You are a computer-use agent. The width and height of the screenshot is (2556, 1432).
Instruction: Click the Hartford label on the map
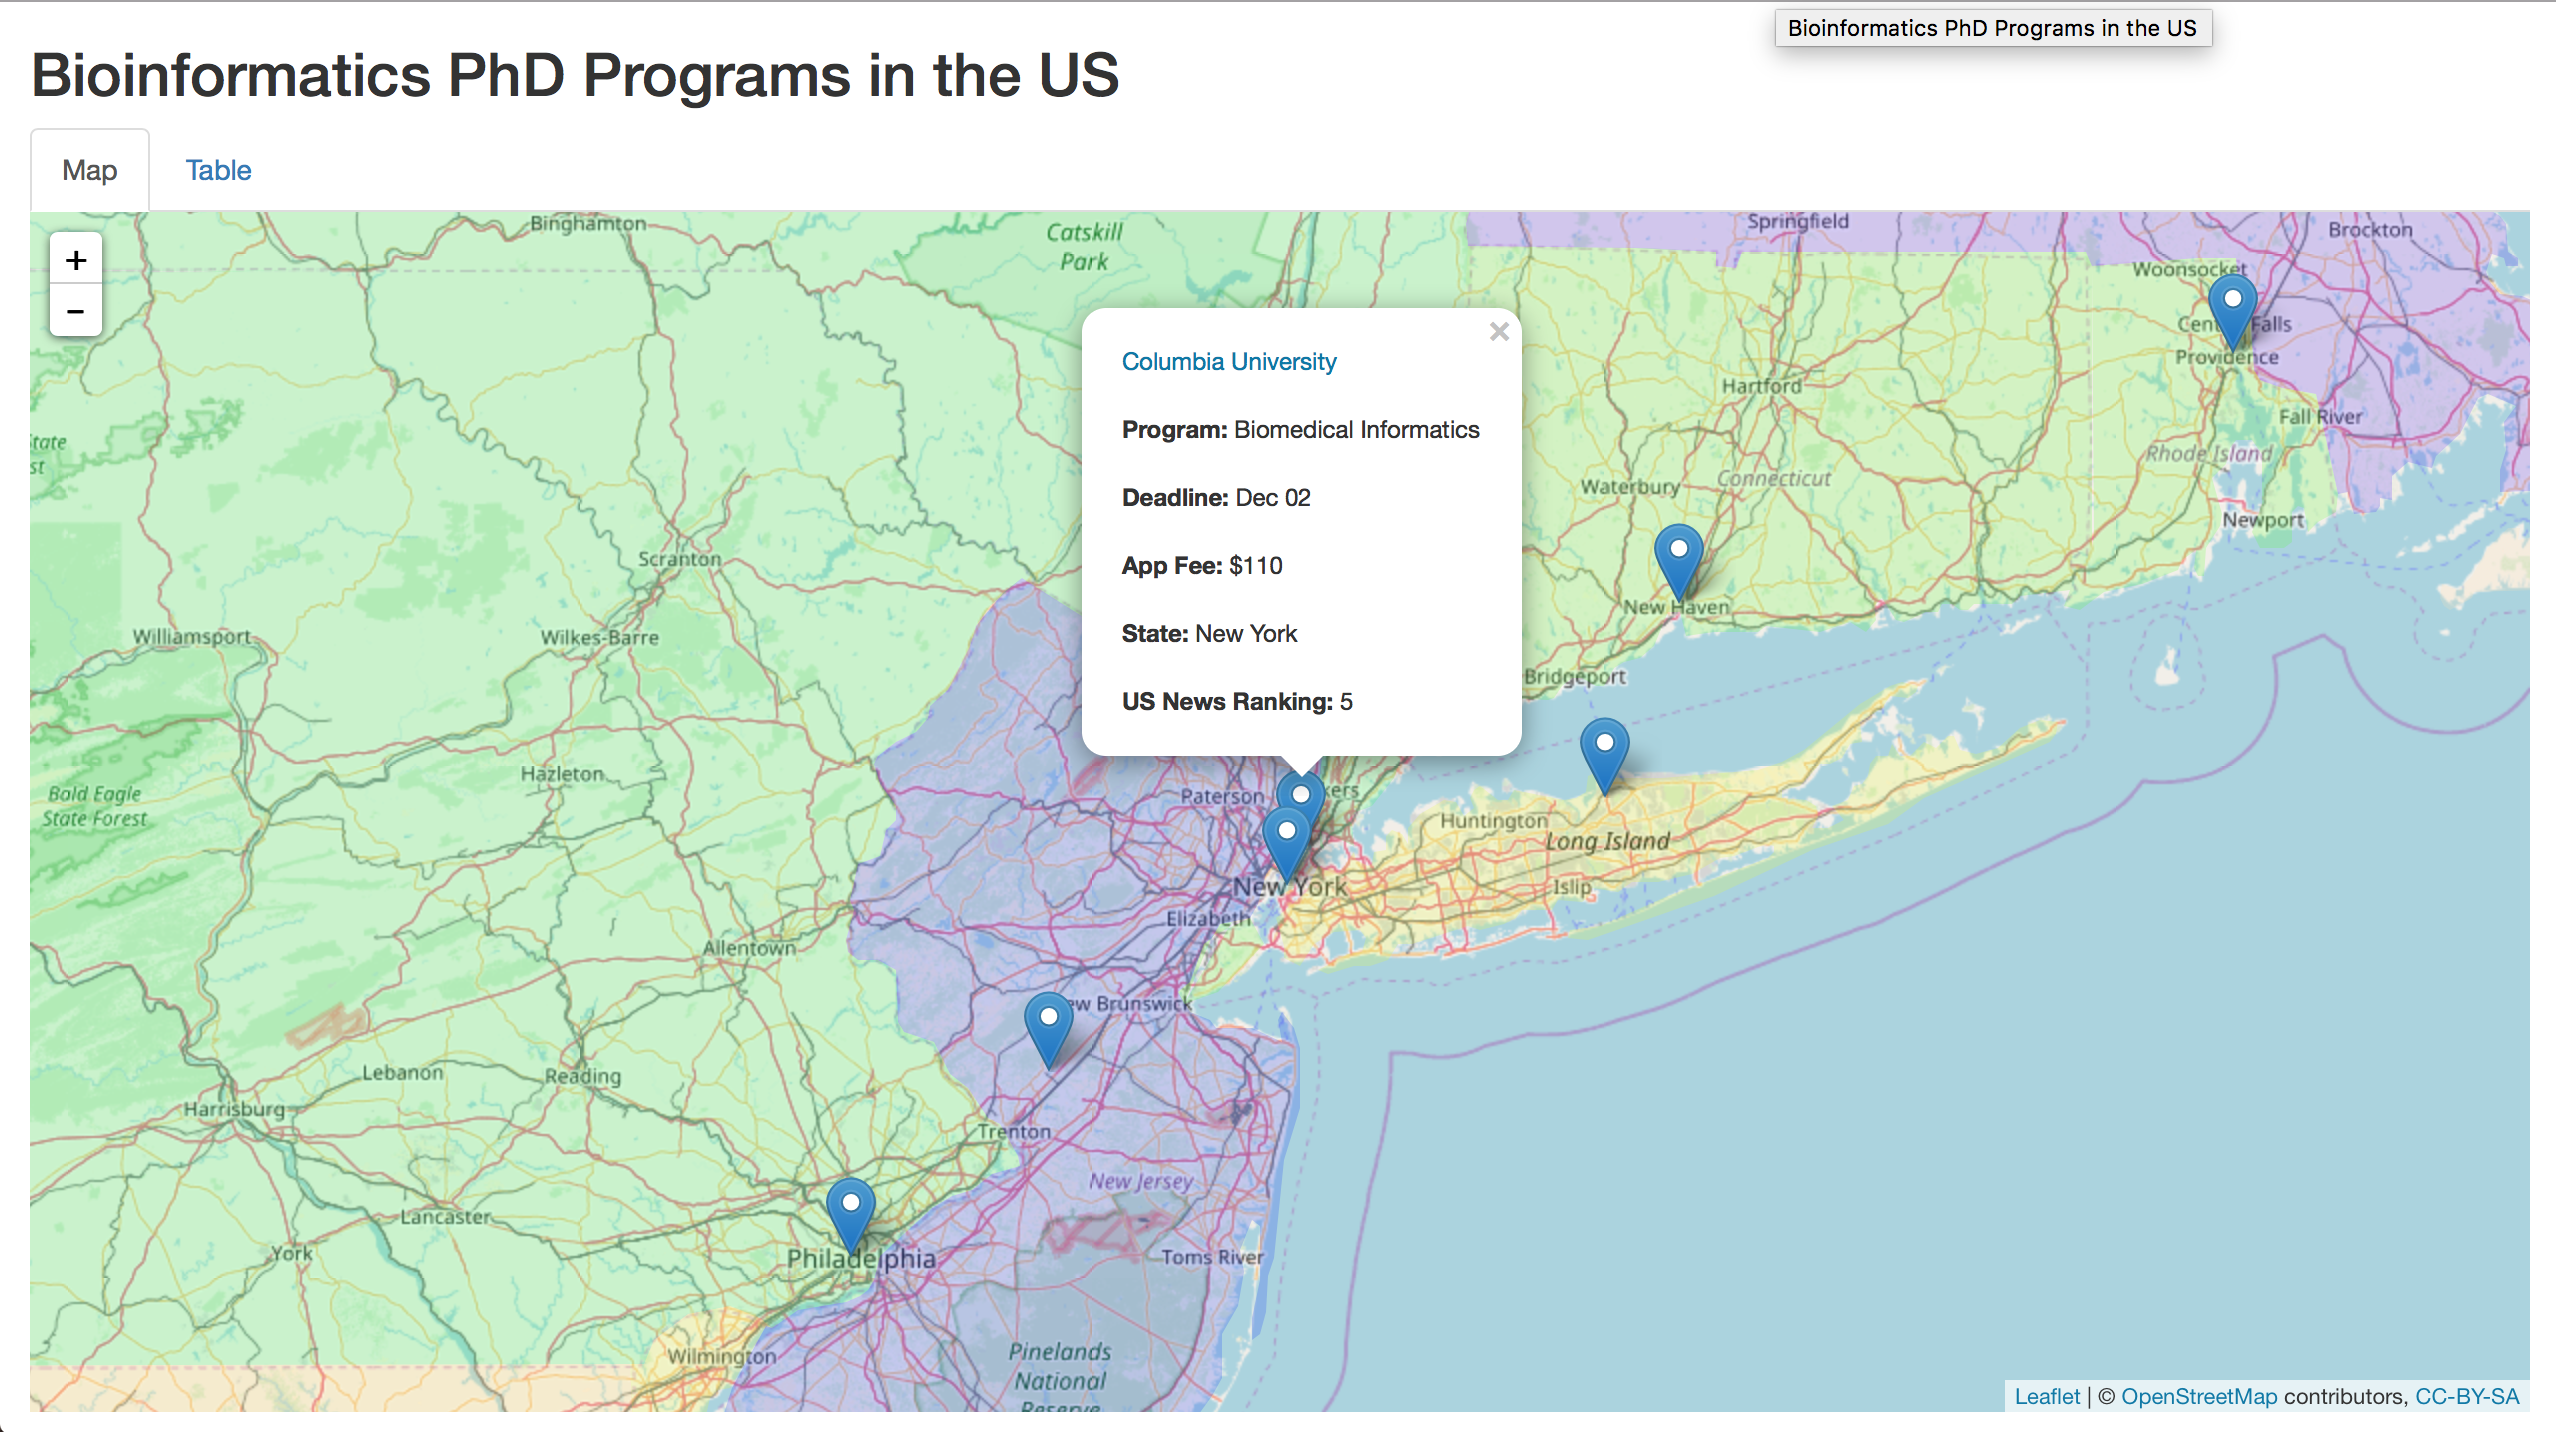(1761, 386)
